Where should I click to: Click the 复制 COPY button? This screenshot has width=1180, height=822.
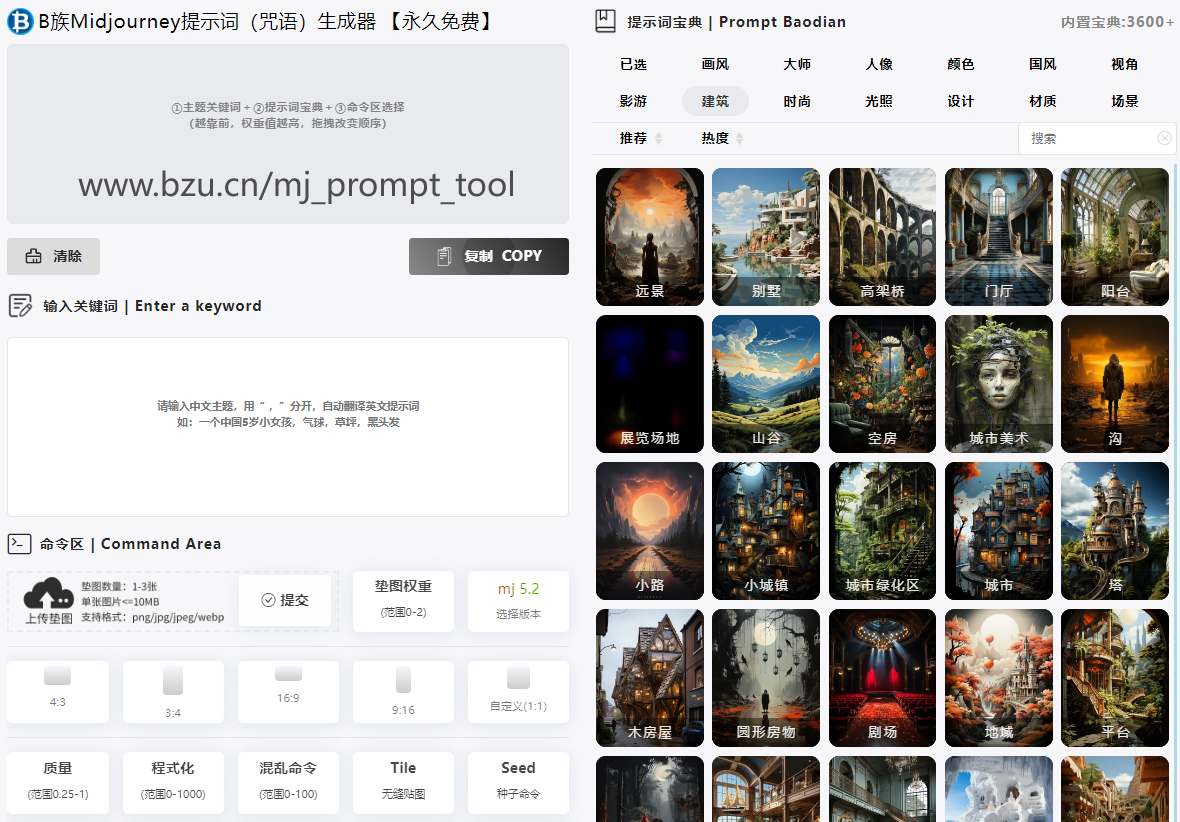point(489,257)
